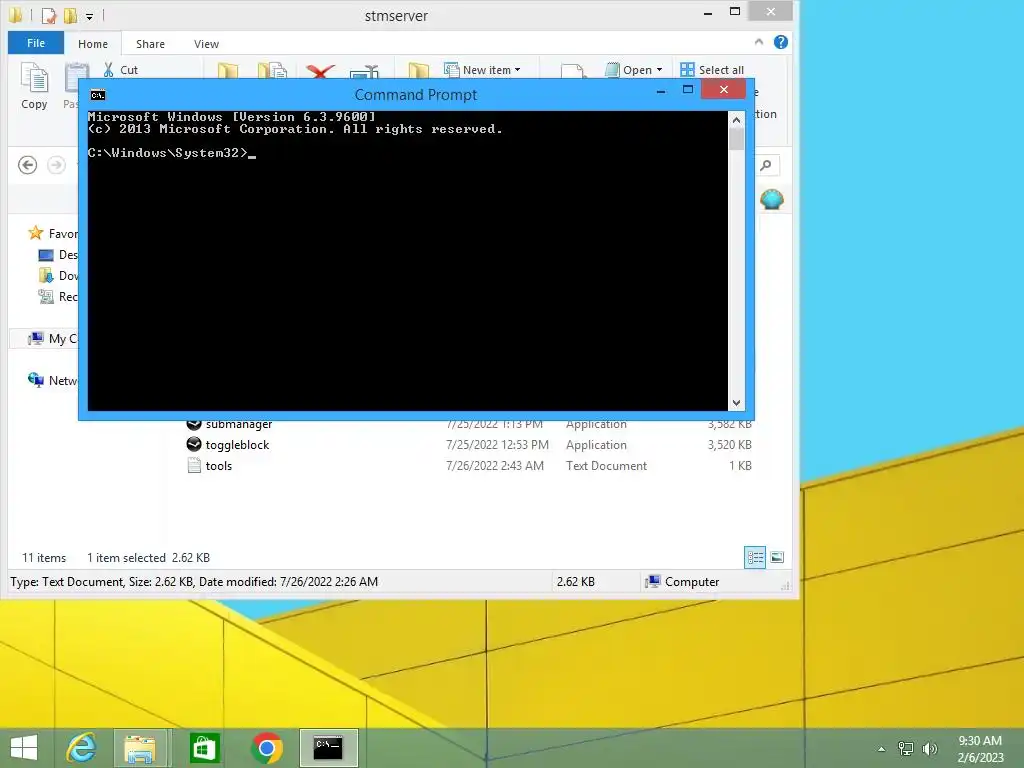This screenshot has height=768, width=1024.
Task: Open the New item dropdown
Action: tap(483, 70)
